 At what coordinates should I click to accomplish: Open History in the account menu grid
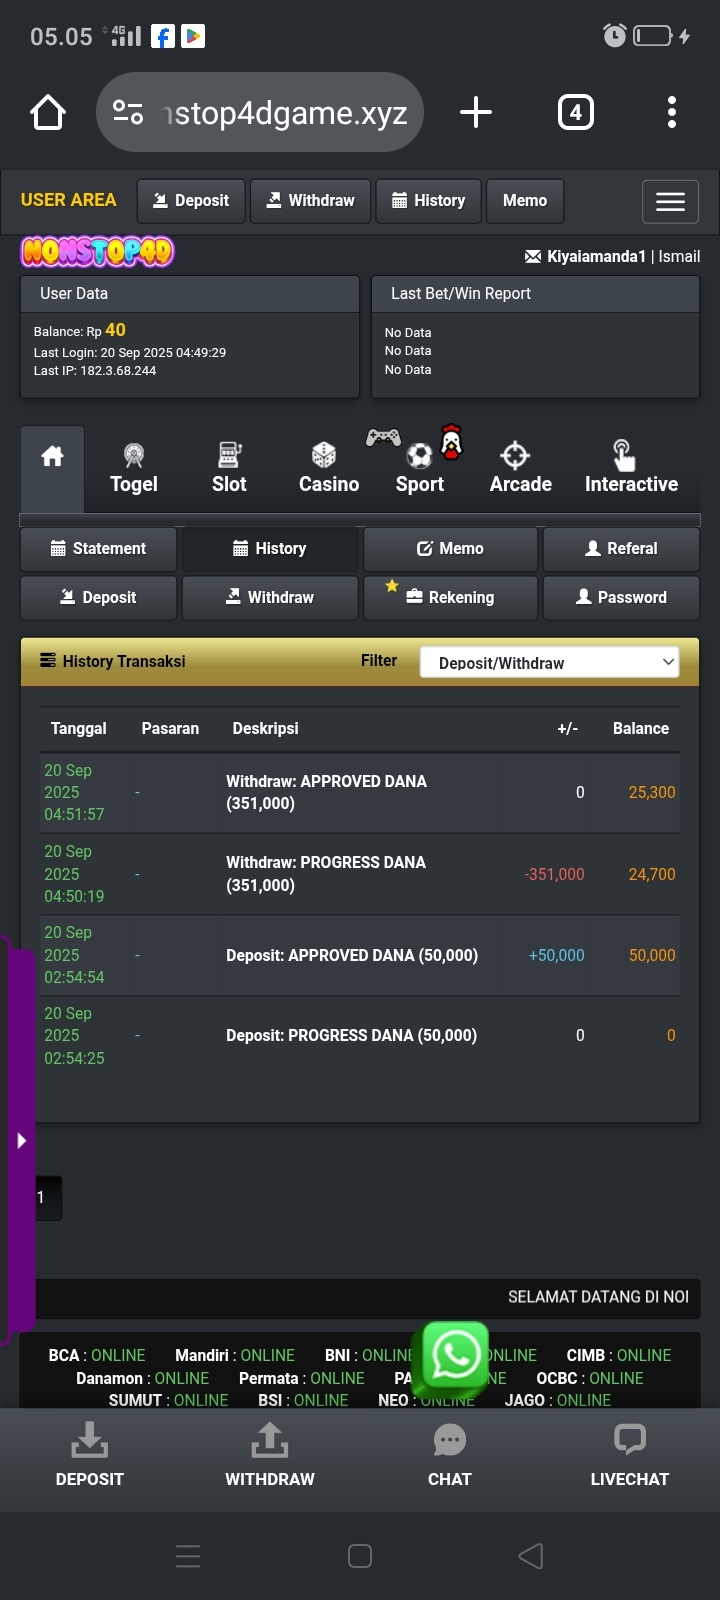click(270, 549)
